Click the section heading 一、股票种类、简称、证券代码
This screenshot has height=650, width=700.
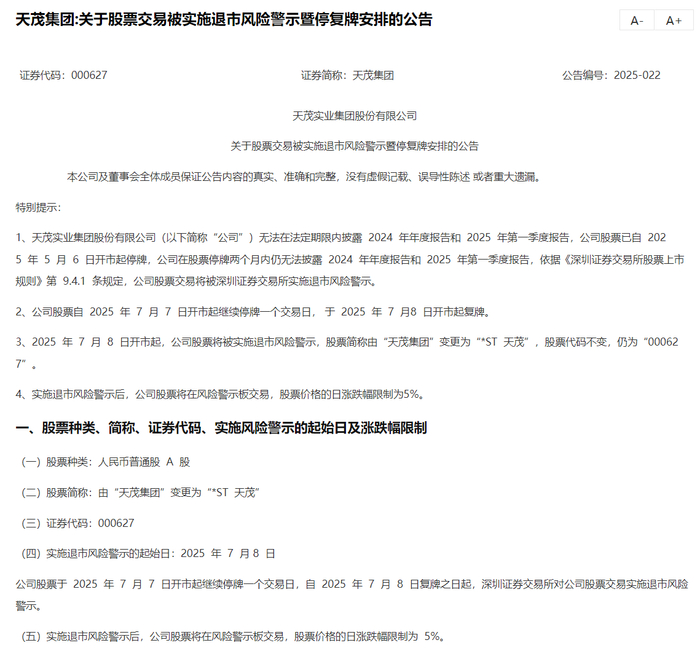click(x=221, y=428)
